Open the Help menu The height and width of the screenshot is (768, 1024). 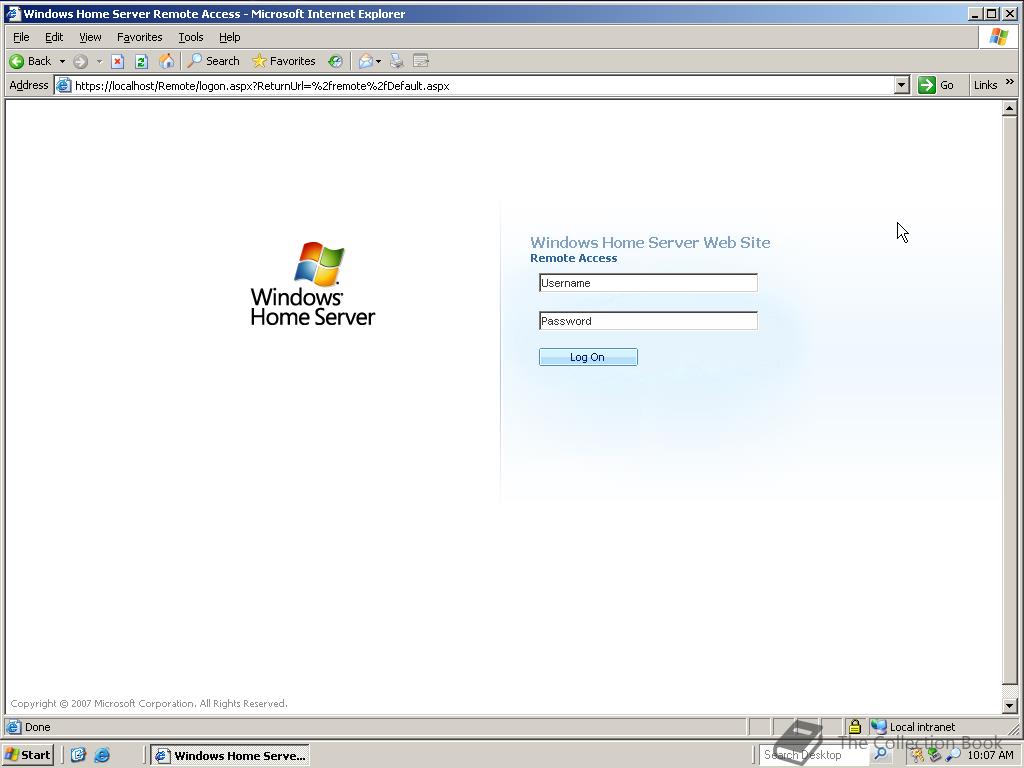click(x=229, y=37)
